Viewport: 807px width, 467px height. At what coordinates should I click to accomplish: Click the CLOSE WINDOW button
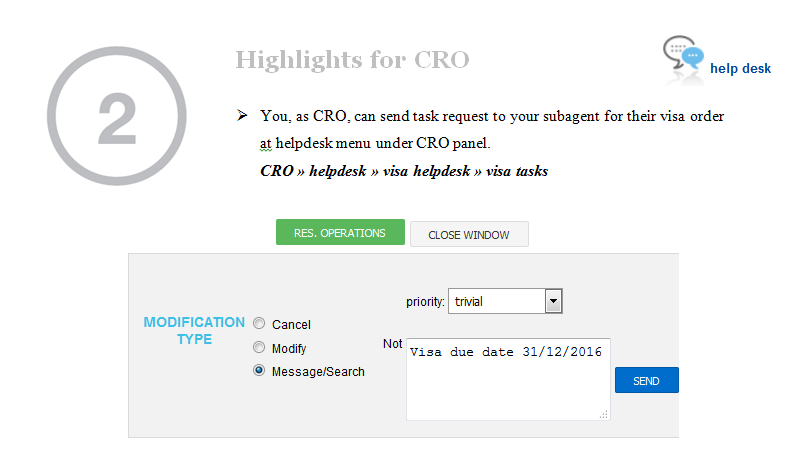[x=469, y=234]
